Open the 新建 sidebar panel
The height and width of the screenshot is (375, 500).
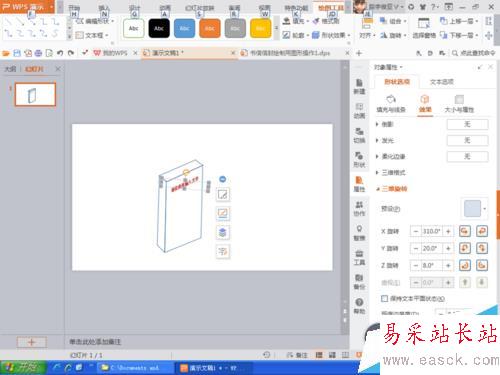coord(359,86)
